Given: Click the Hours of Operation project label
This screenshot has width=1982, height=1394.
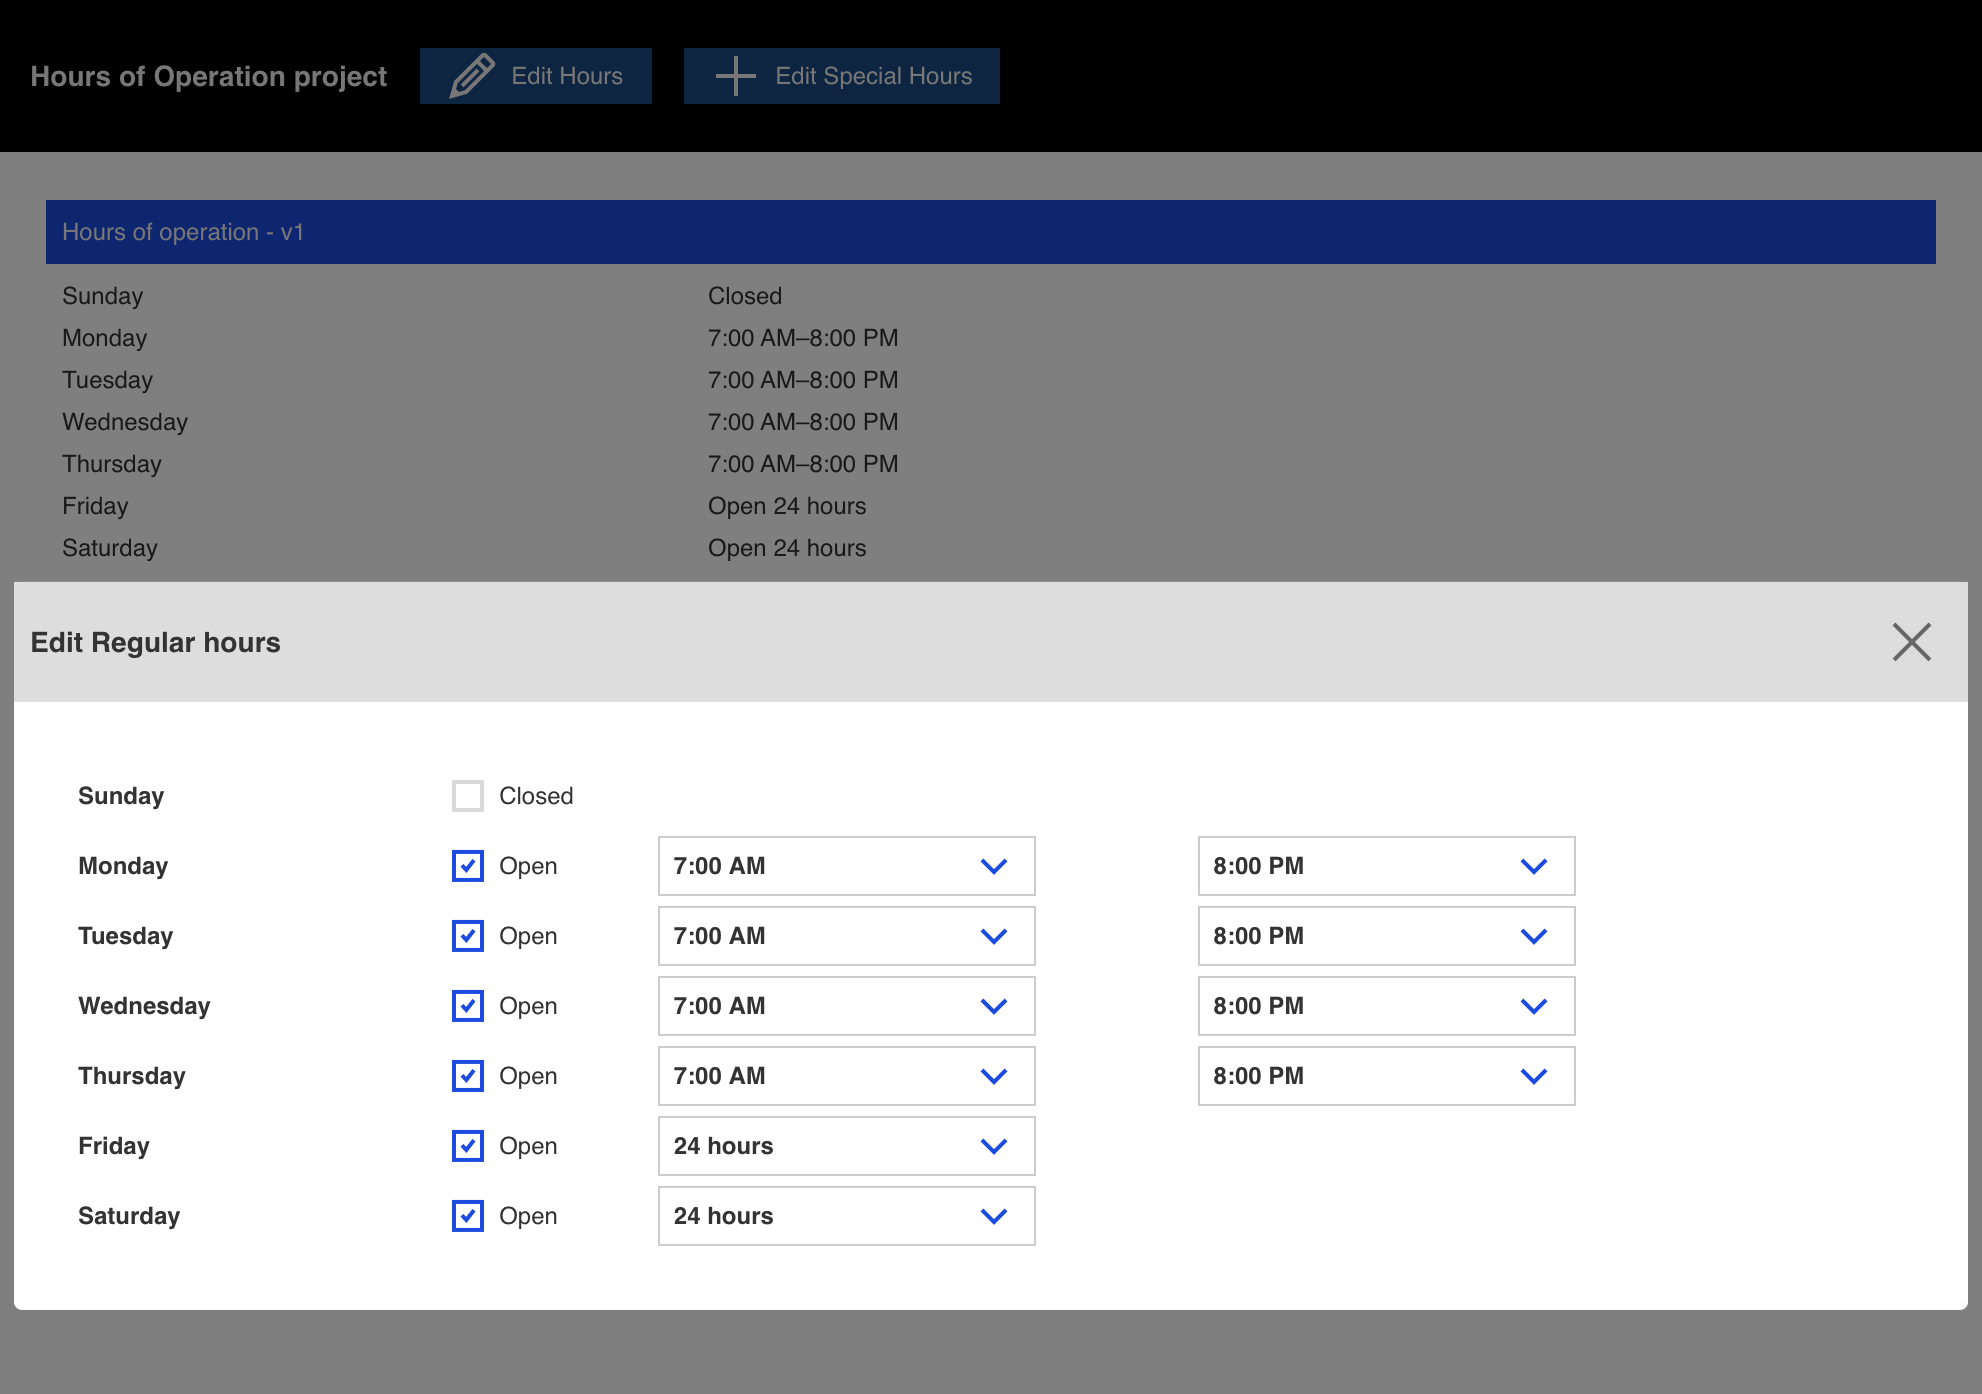Looking at the screenshot, I should (x=210, y=75).
